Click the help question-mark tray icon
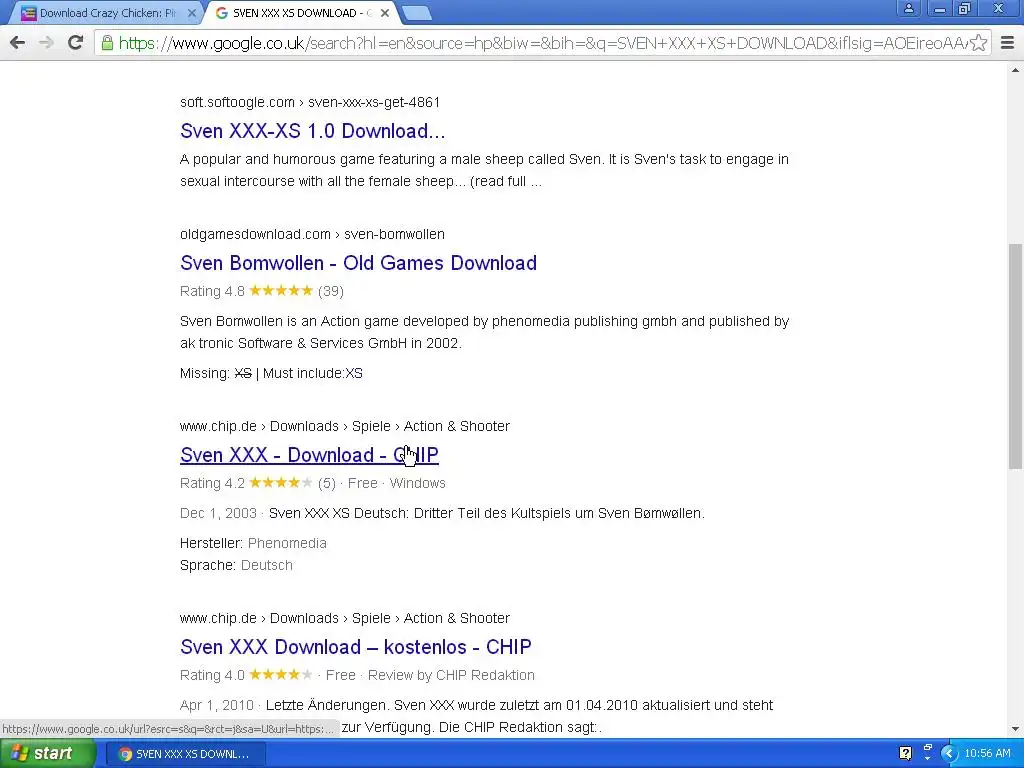1024x768 pixels. (905, 753)
